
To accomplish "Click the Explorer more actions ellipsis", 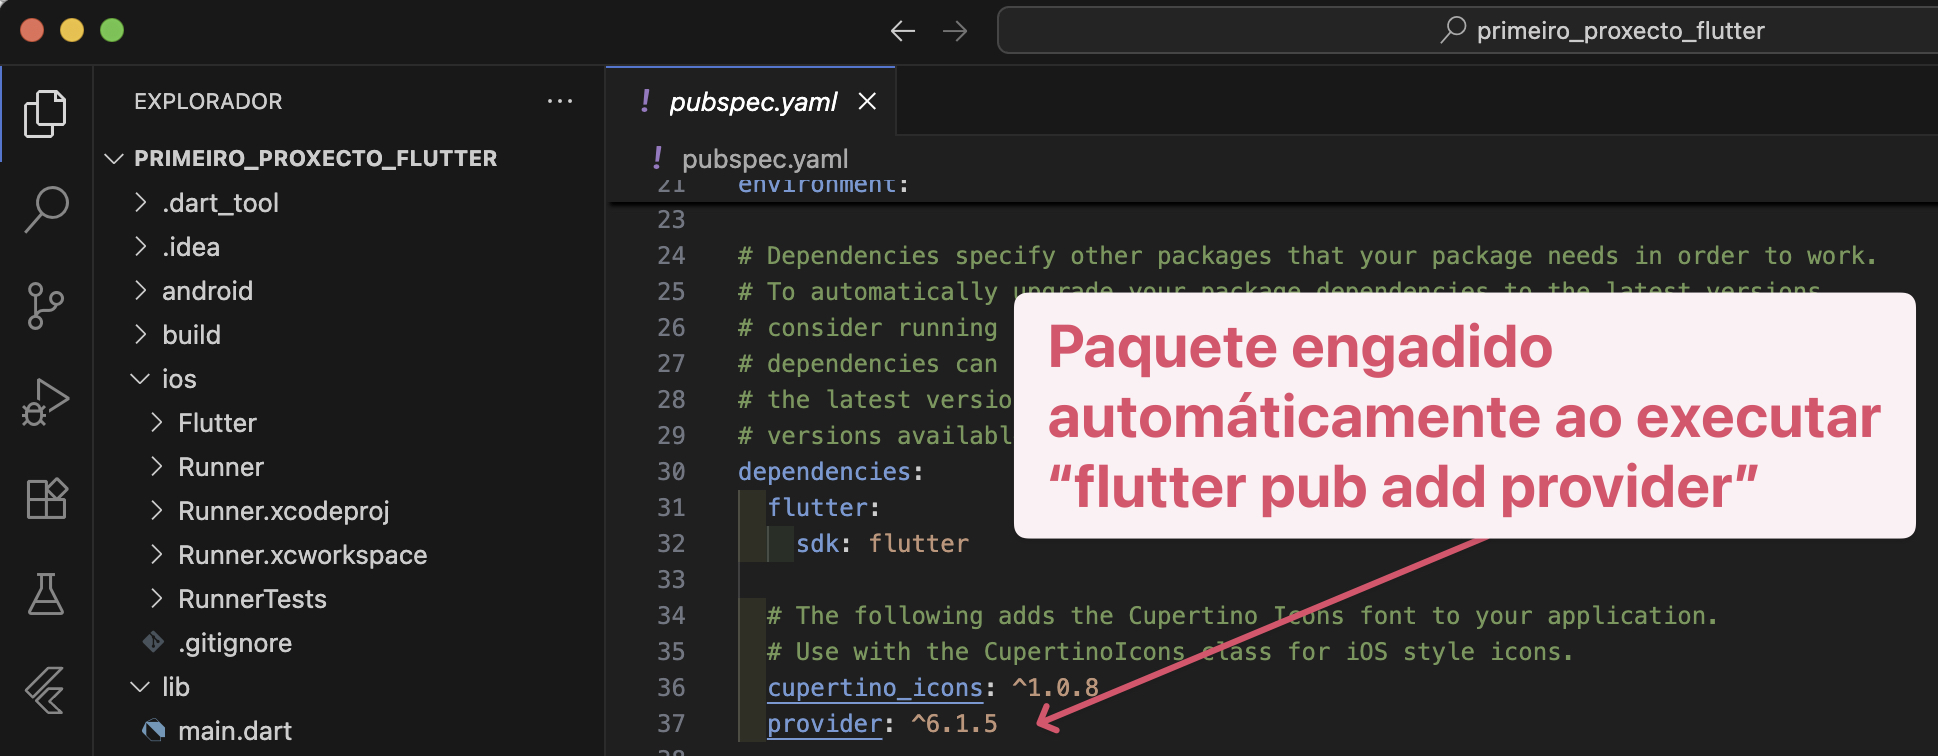I will [560, 101].
